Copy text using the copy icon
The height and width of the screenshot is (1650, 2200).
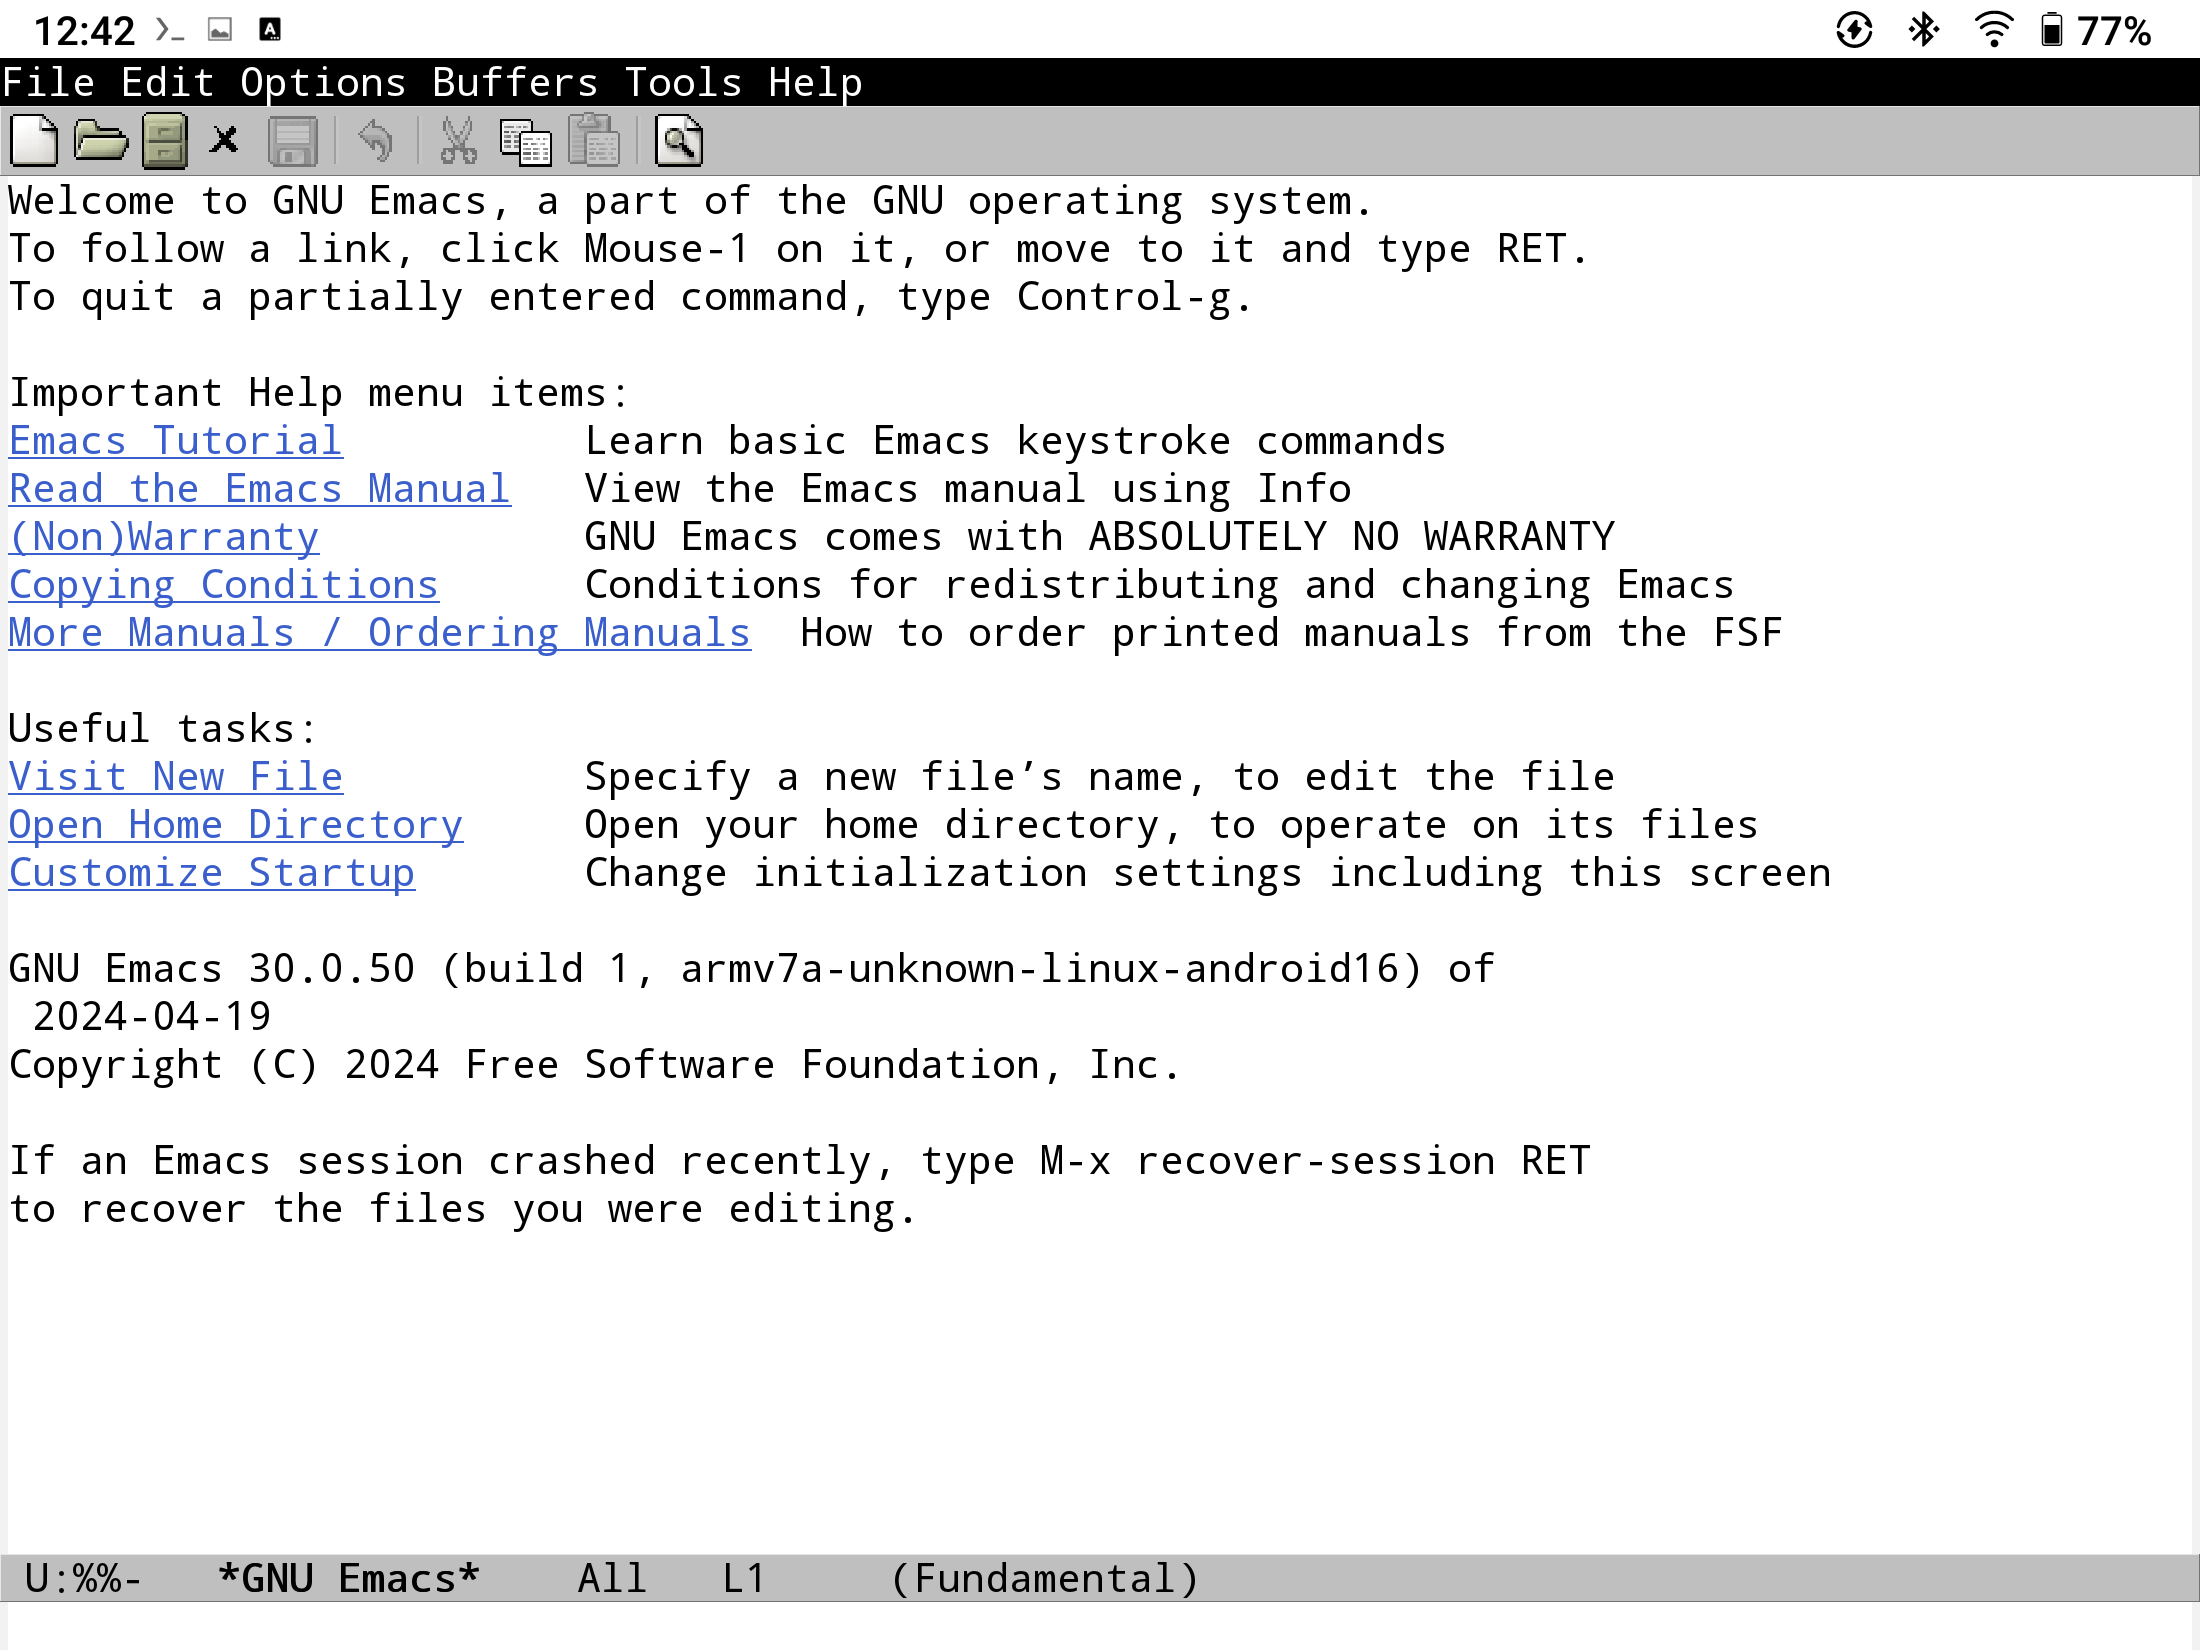(525, 141)
